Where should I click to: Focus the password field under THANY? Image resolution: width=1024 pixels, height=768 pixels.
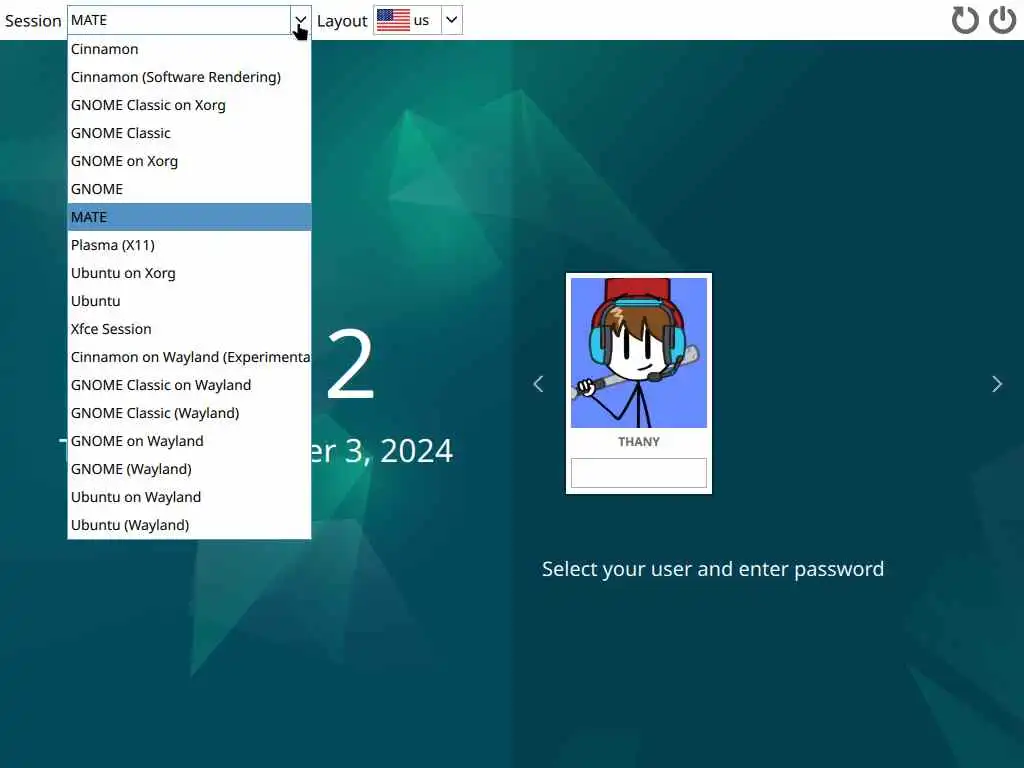(639, 473)
